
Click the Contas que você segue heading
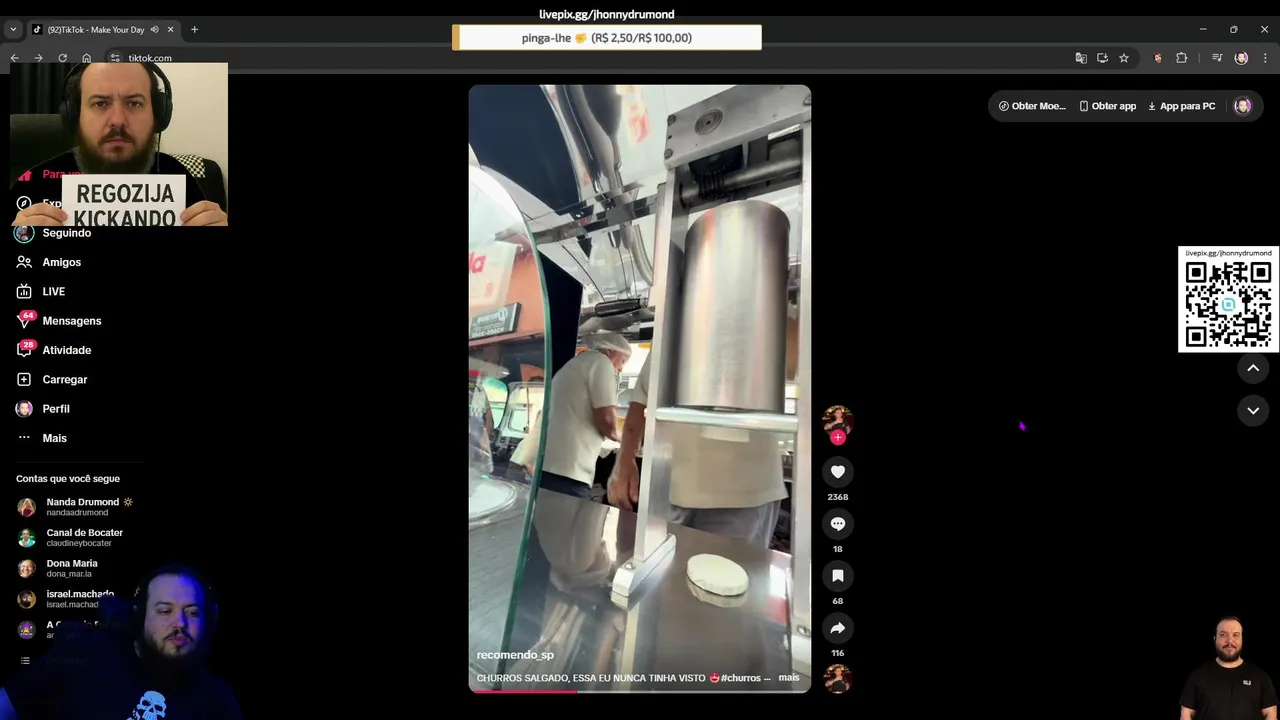pyautogui.click(x=68, y=479)
